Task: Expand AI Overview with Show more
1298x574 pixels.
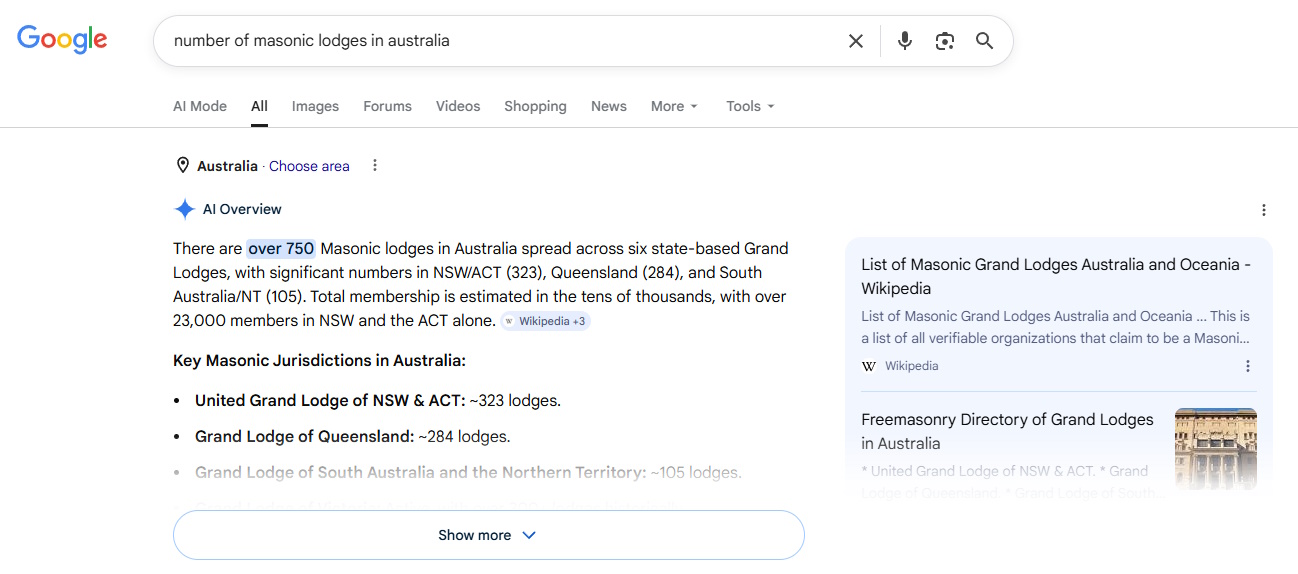Action: pos(488,535)
